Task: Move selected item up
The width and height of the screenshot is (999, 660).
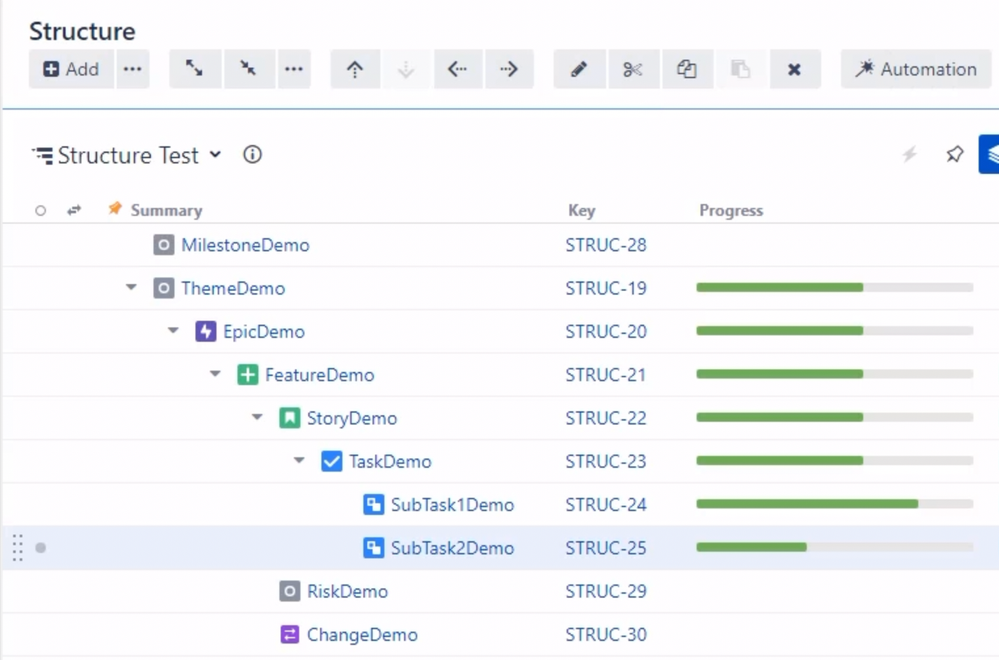Action: 355,69
